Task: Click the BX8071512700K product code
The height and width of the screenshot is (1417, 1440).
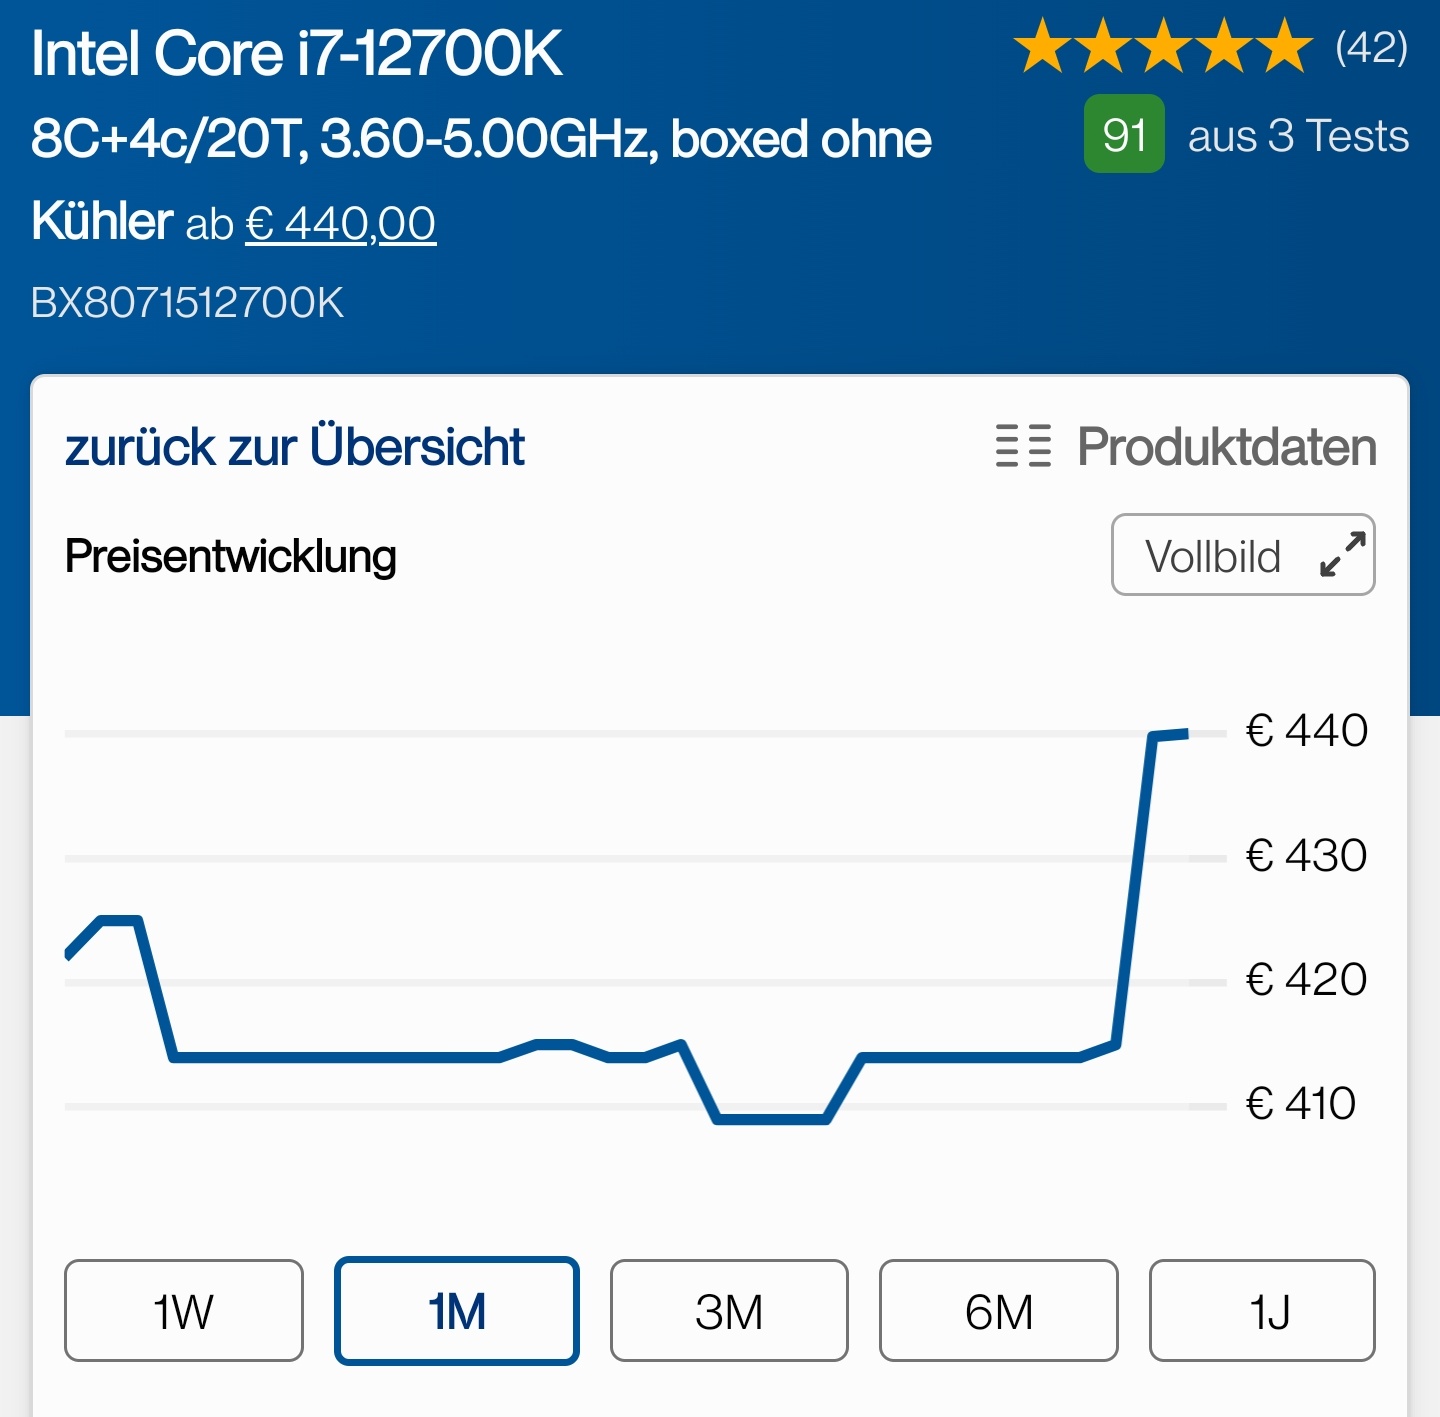Action: 187,303
